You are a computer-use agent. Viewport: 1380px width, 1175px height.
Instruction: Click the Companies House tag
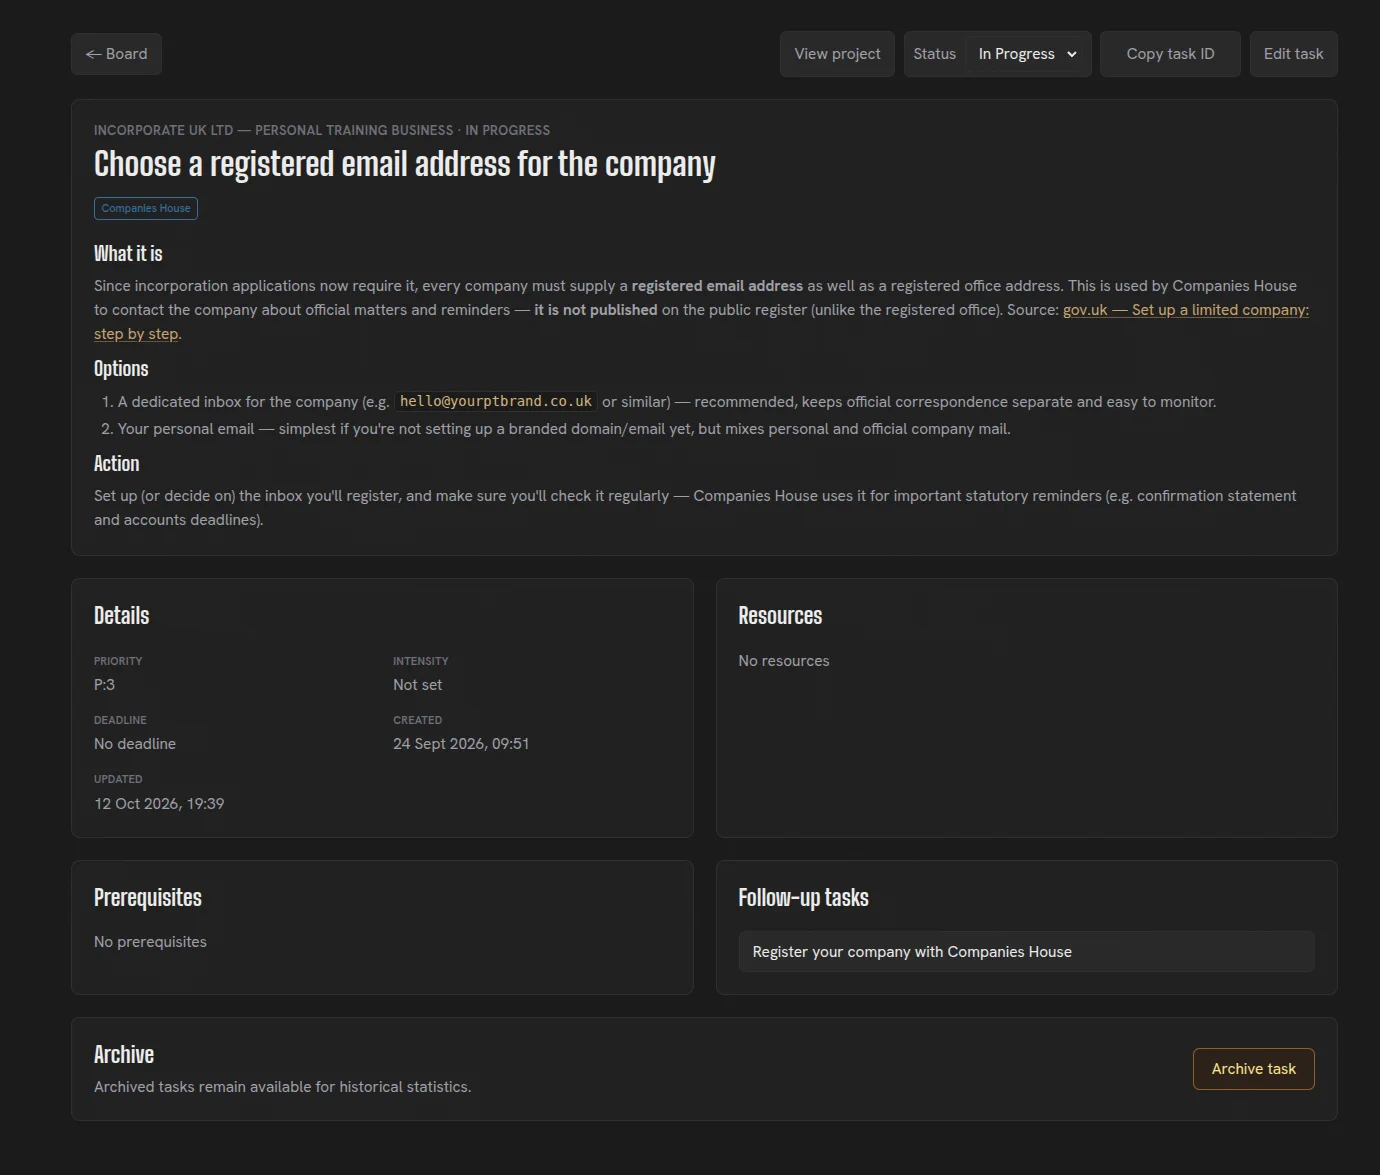(x=146, y=208)
